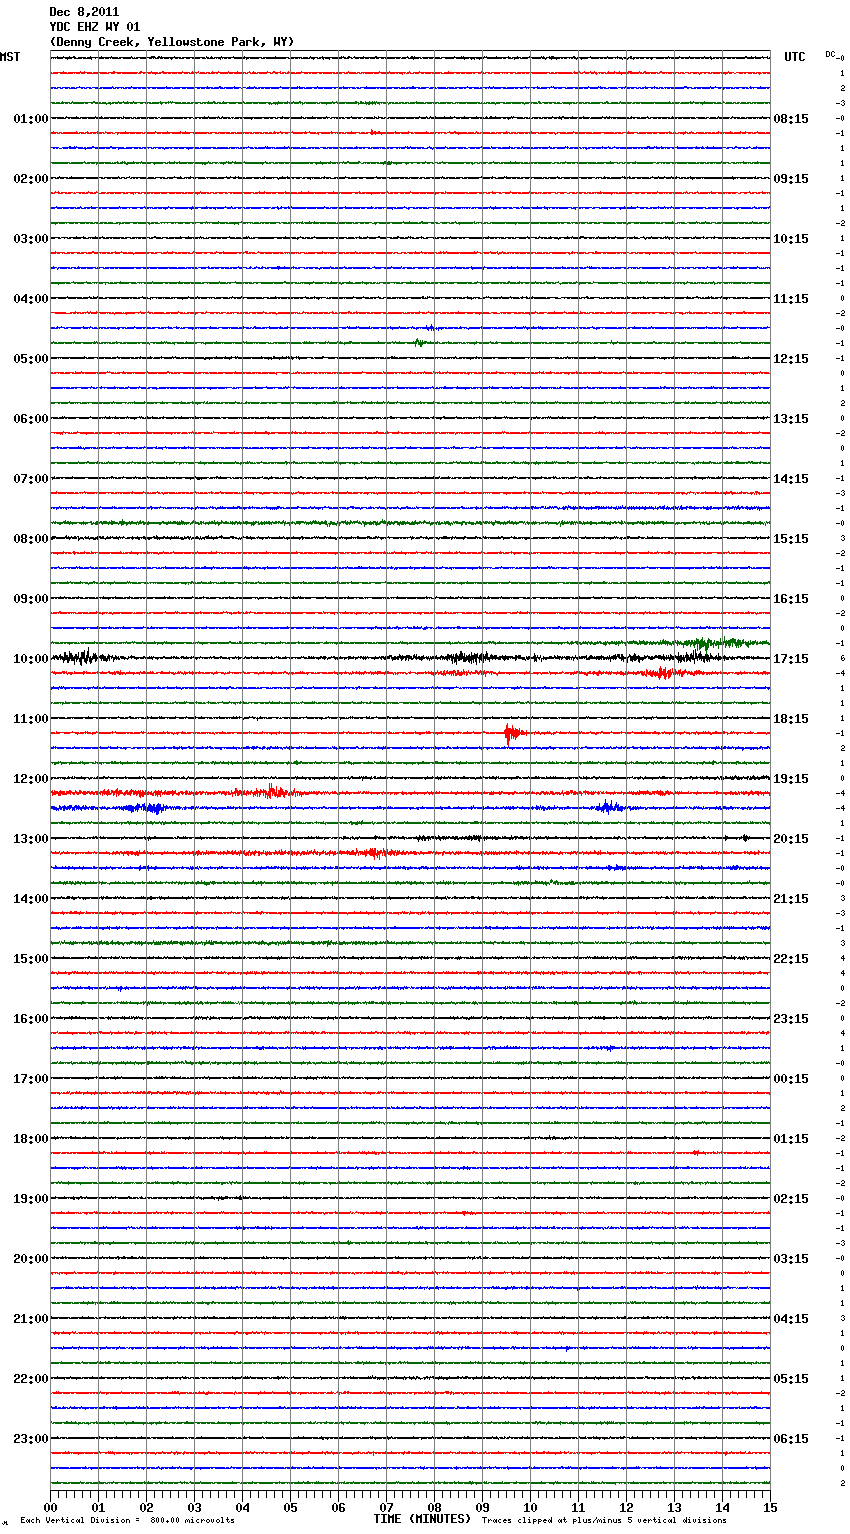Click minute "14" on the bottom time axis

coord(722,1507)
